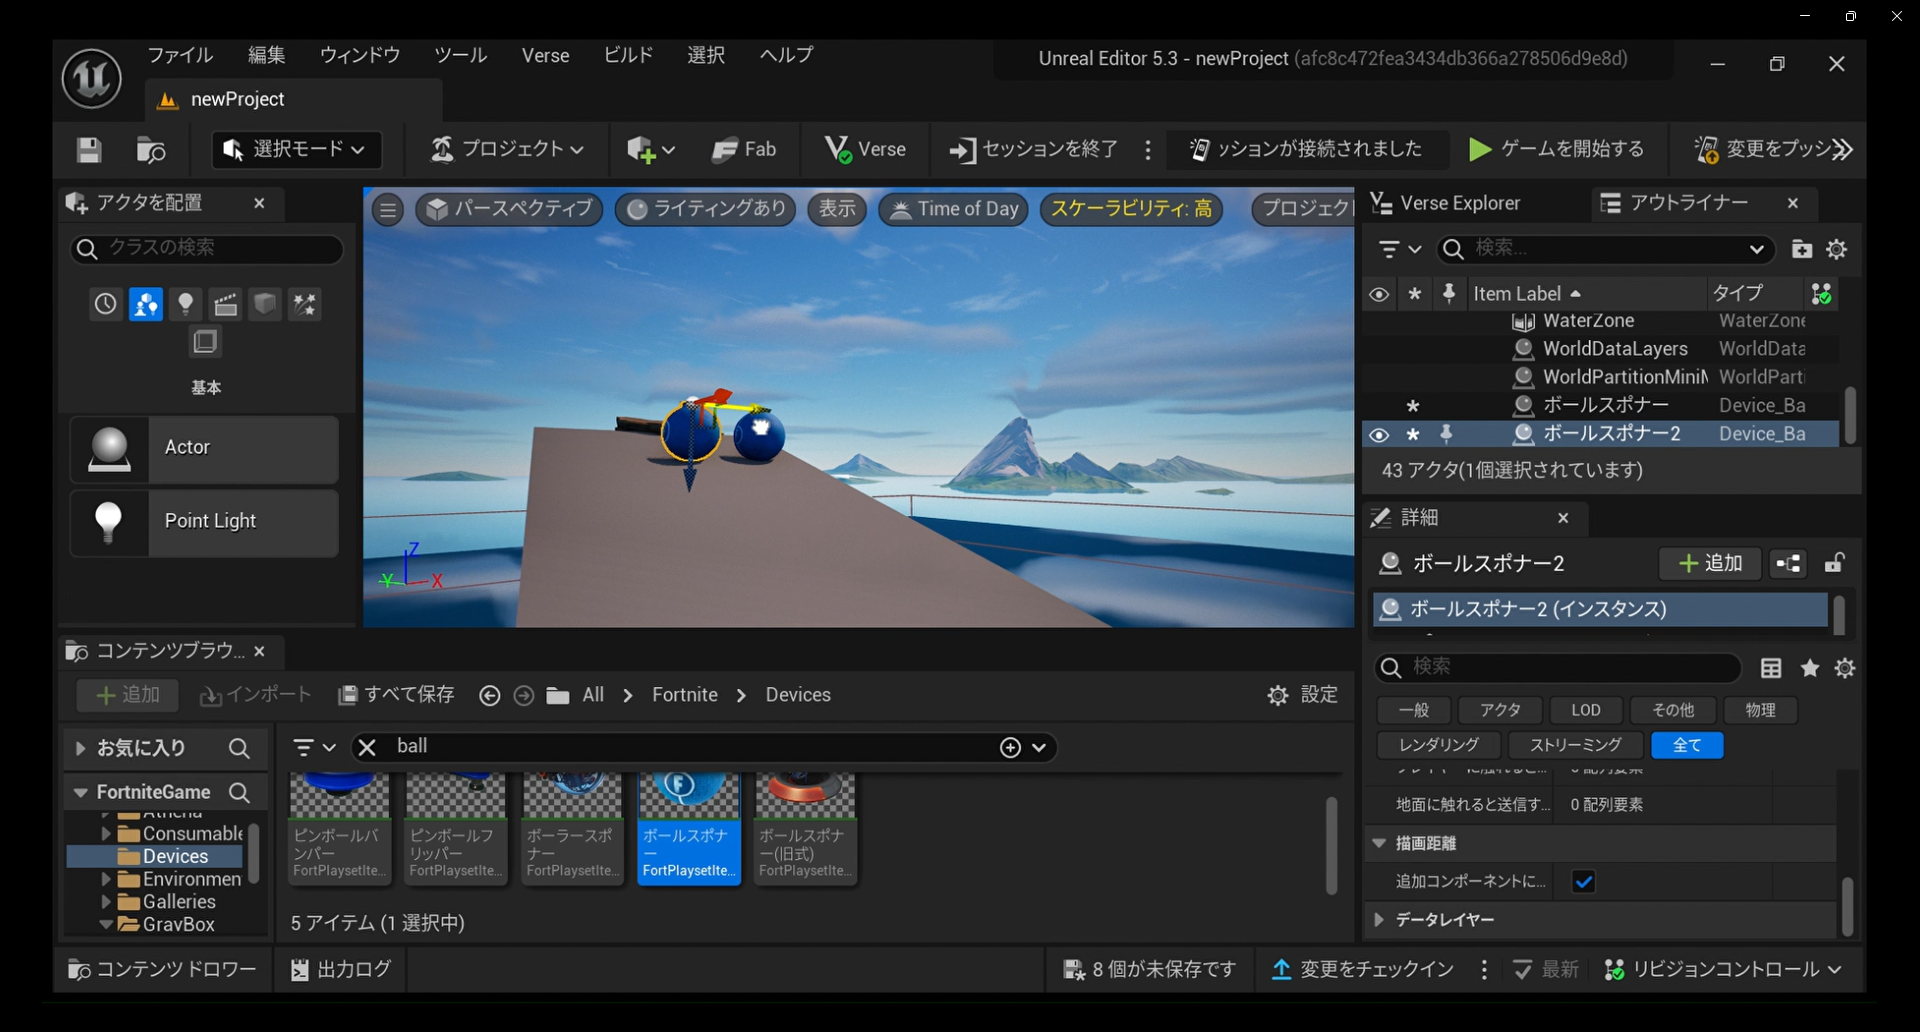Enable the ライティングあり view mode toggle
Viewport: 1920px width, 1032px height.
coord(706,209)
